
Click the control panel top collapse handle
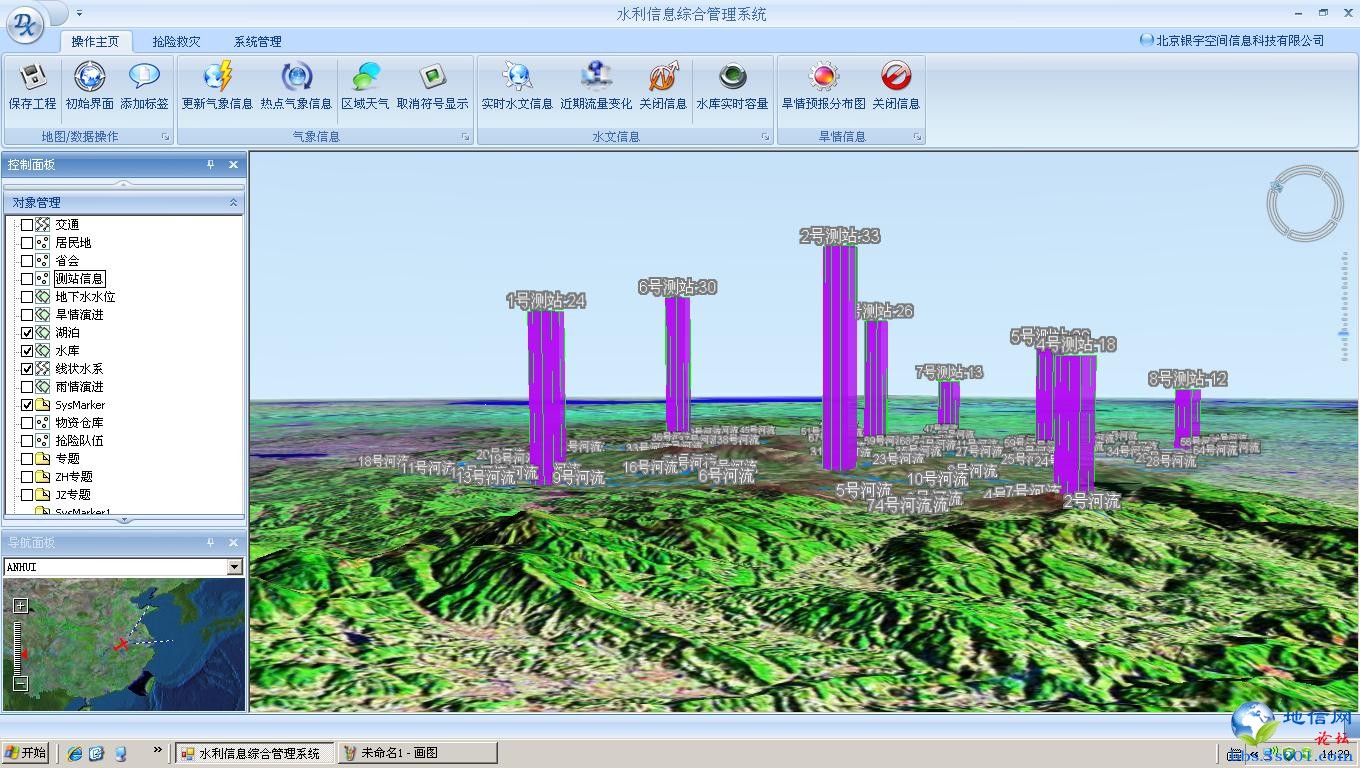pos(124,184)
